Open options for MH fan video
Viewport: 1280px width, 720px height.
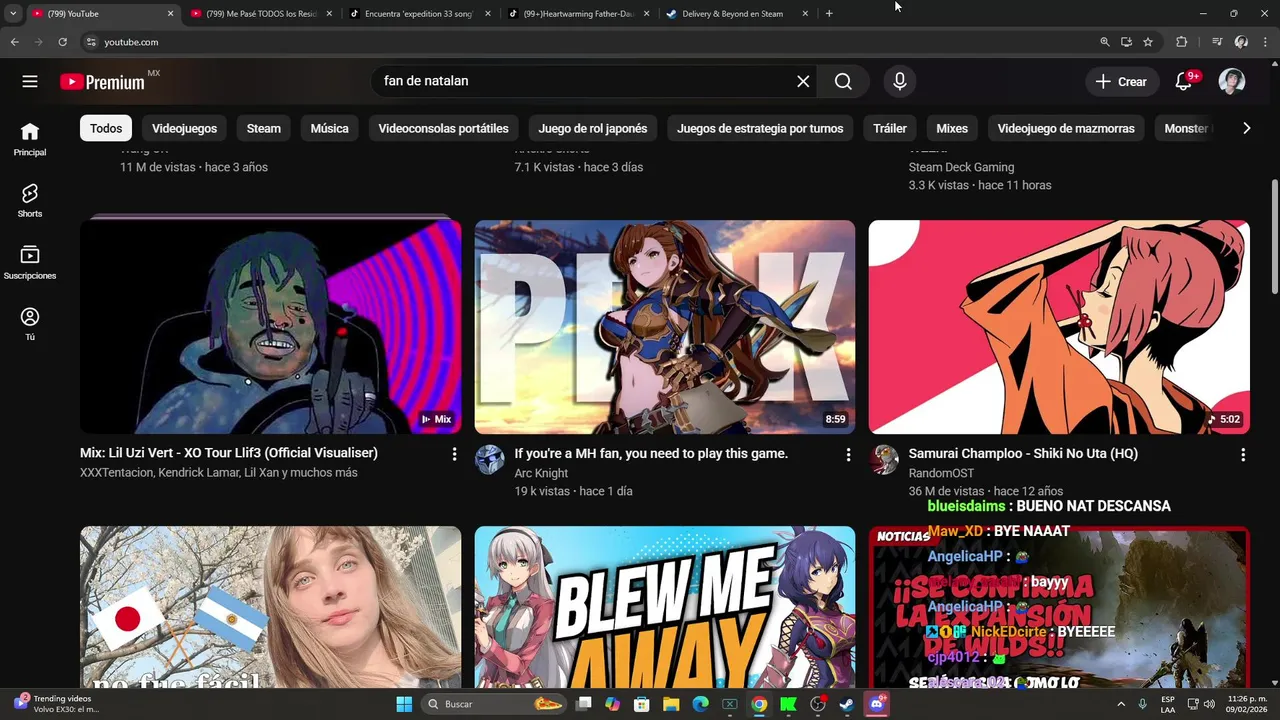[x=848, y=454]
